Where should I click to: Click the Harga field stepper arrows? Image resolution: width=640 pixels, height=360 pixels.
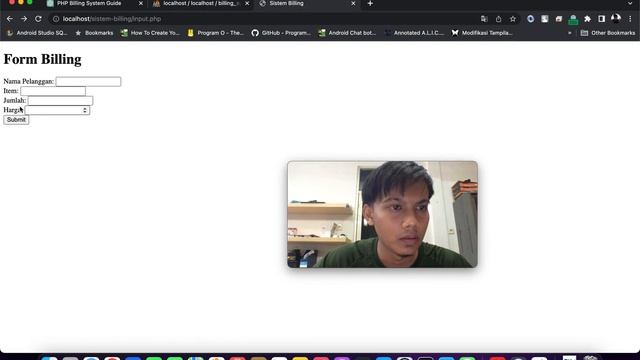pos(84,110)
